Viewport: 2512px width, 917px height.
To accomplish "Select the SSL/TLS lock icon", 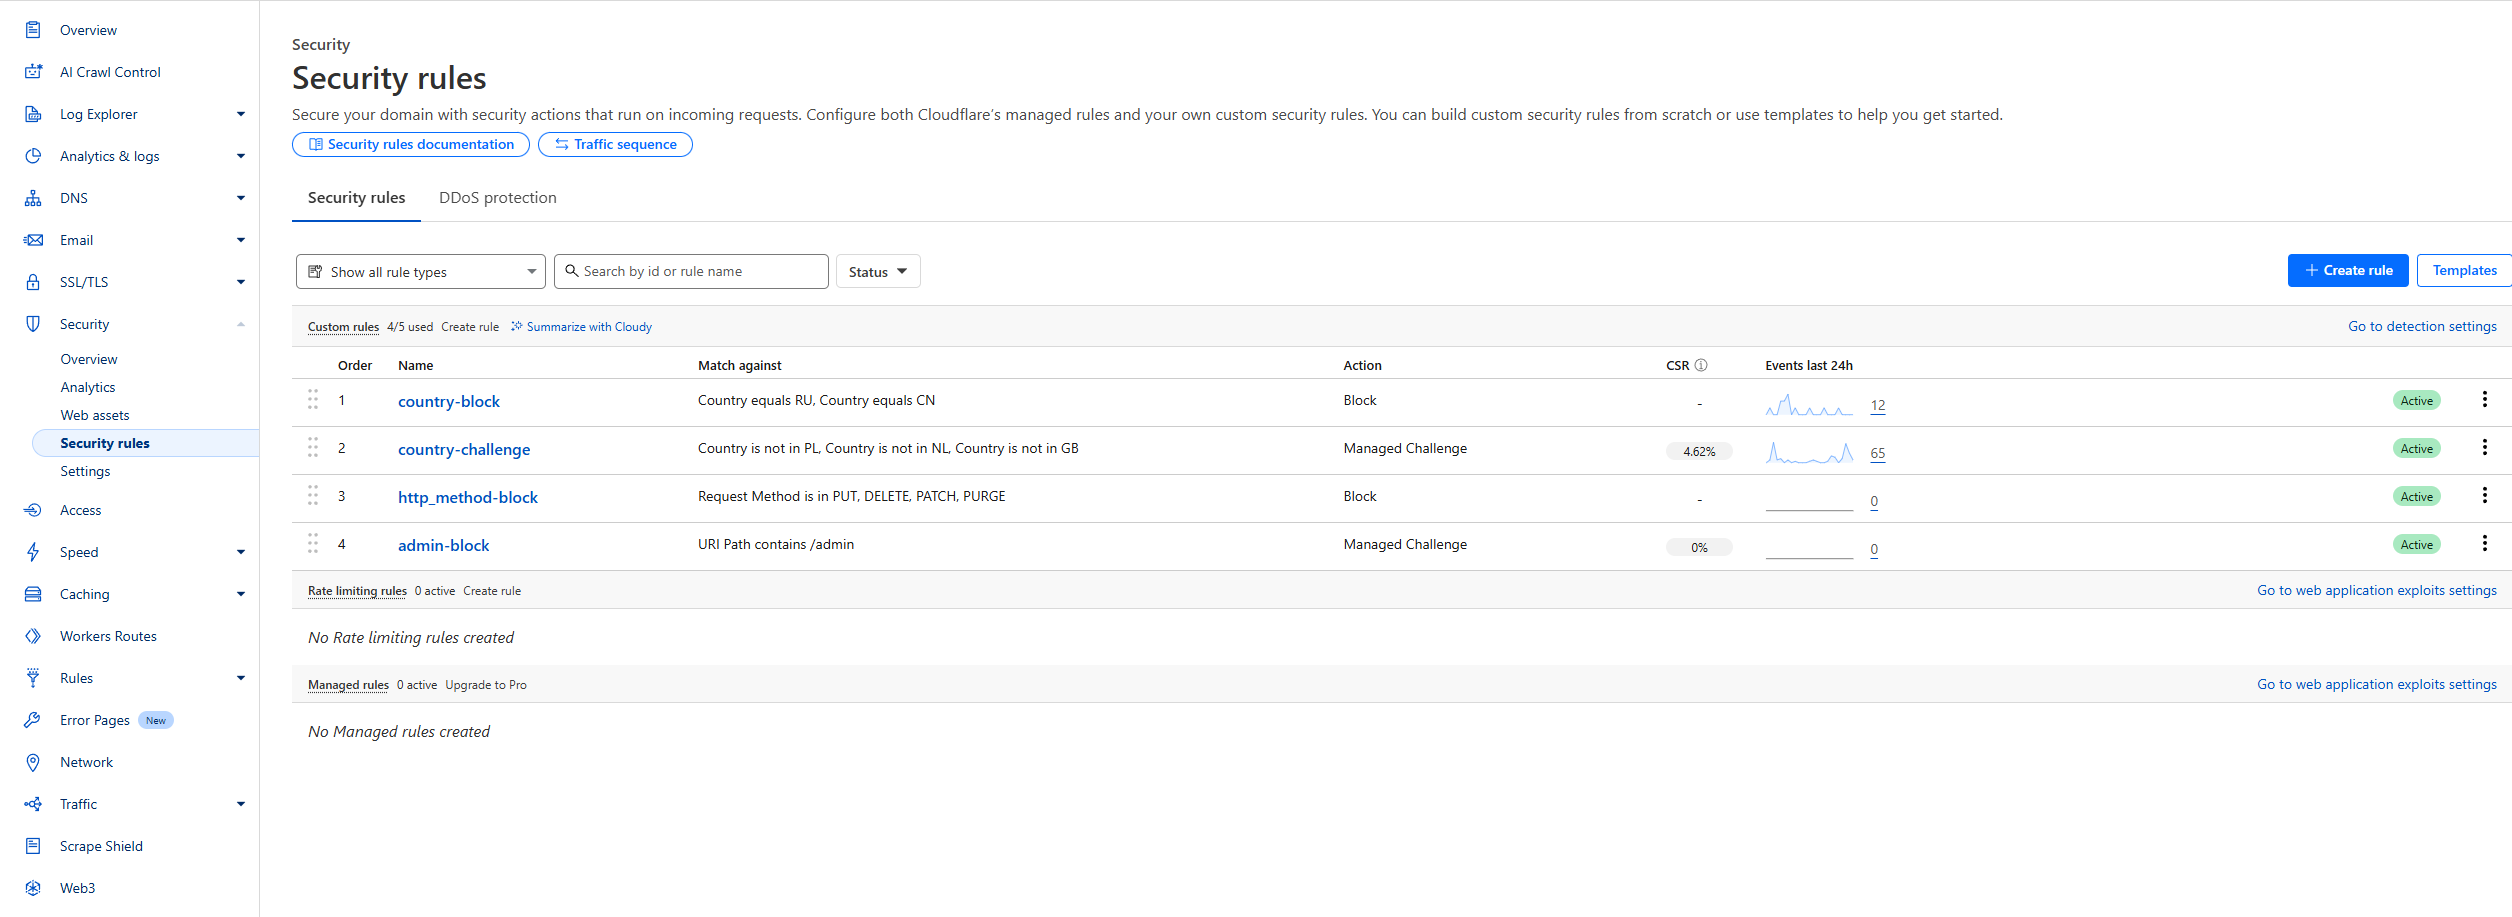I will pos(33,281).
